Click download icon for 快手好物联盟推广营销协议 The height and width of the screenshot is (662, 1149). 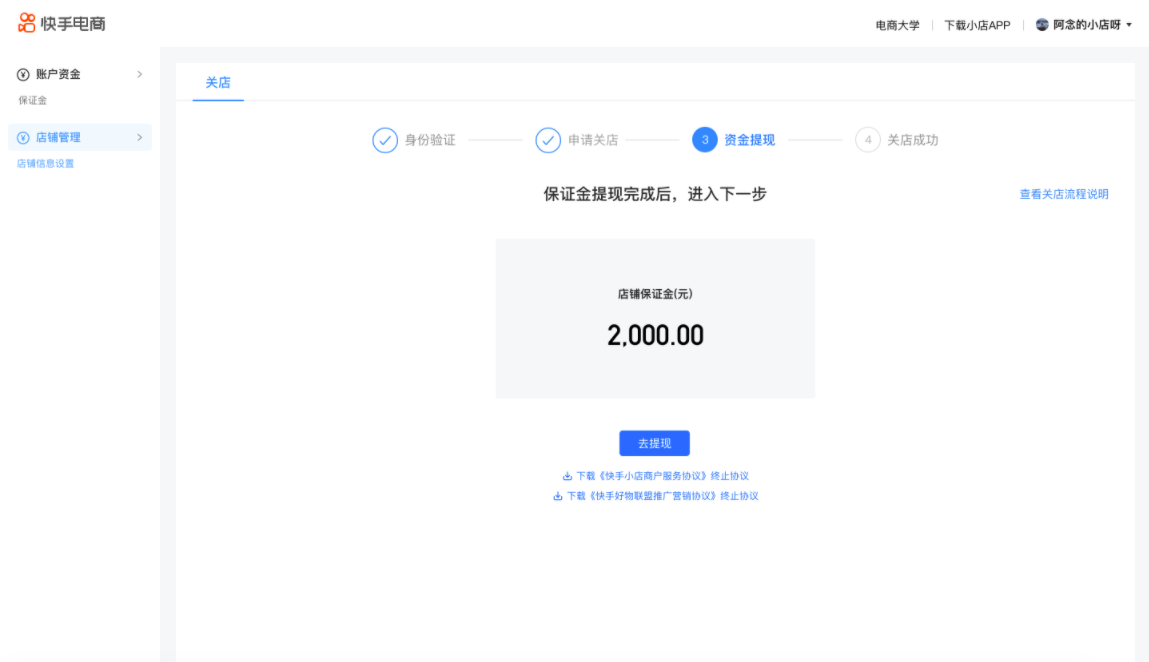[x=558, y=496]
